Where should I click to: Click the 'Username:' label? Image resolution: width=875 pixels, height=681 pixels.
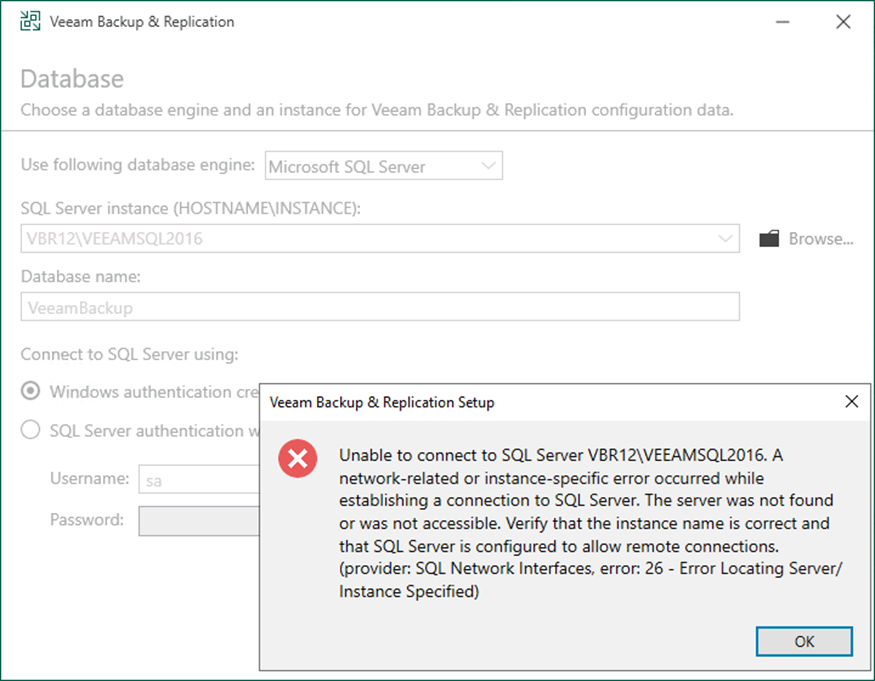pos(89,478)
